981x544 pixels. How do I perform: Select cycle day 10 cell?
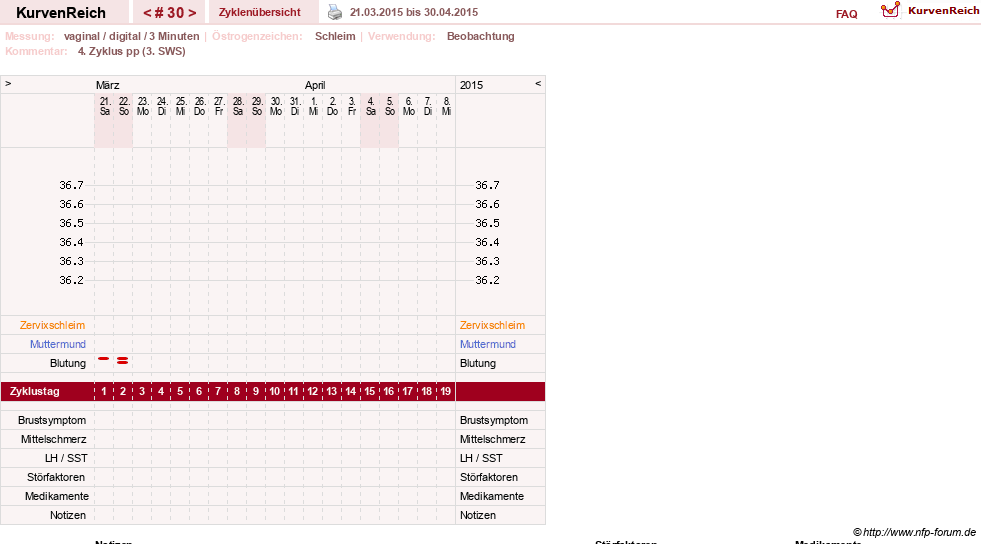(275, 391)
